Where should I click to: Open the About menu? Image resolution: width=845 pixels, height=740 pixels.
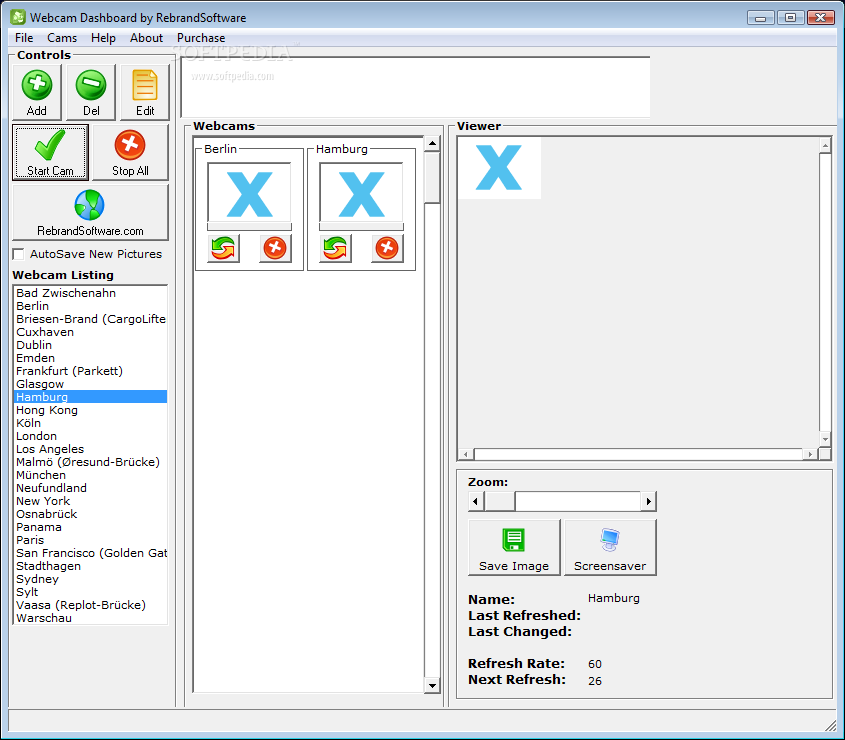click(x=146, y=38)
